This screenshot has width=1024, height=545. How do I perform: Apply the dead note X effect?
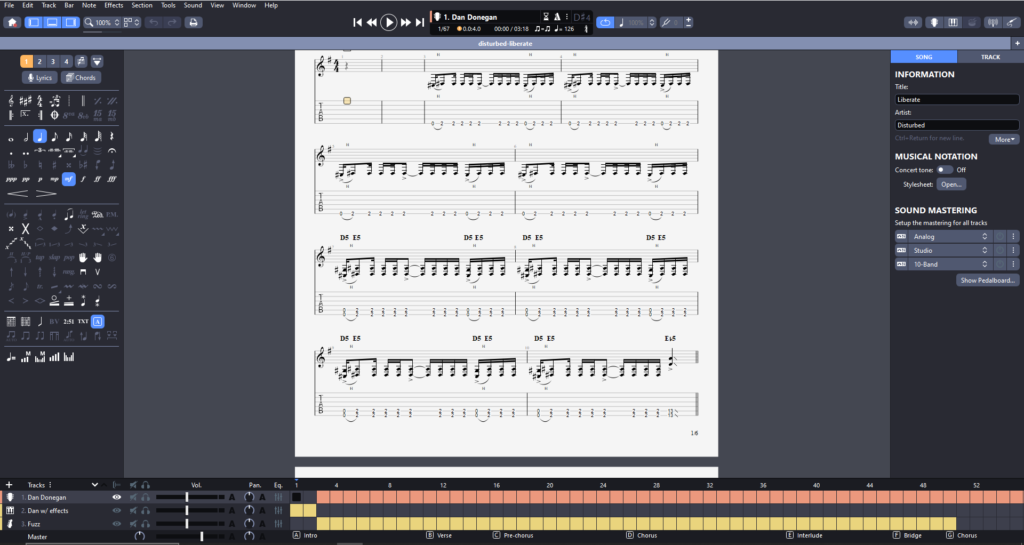[x=25, y=228]
